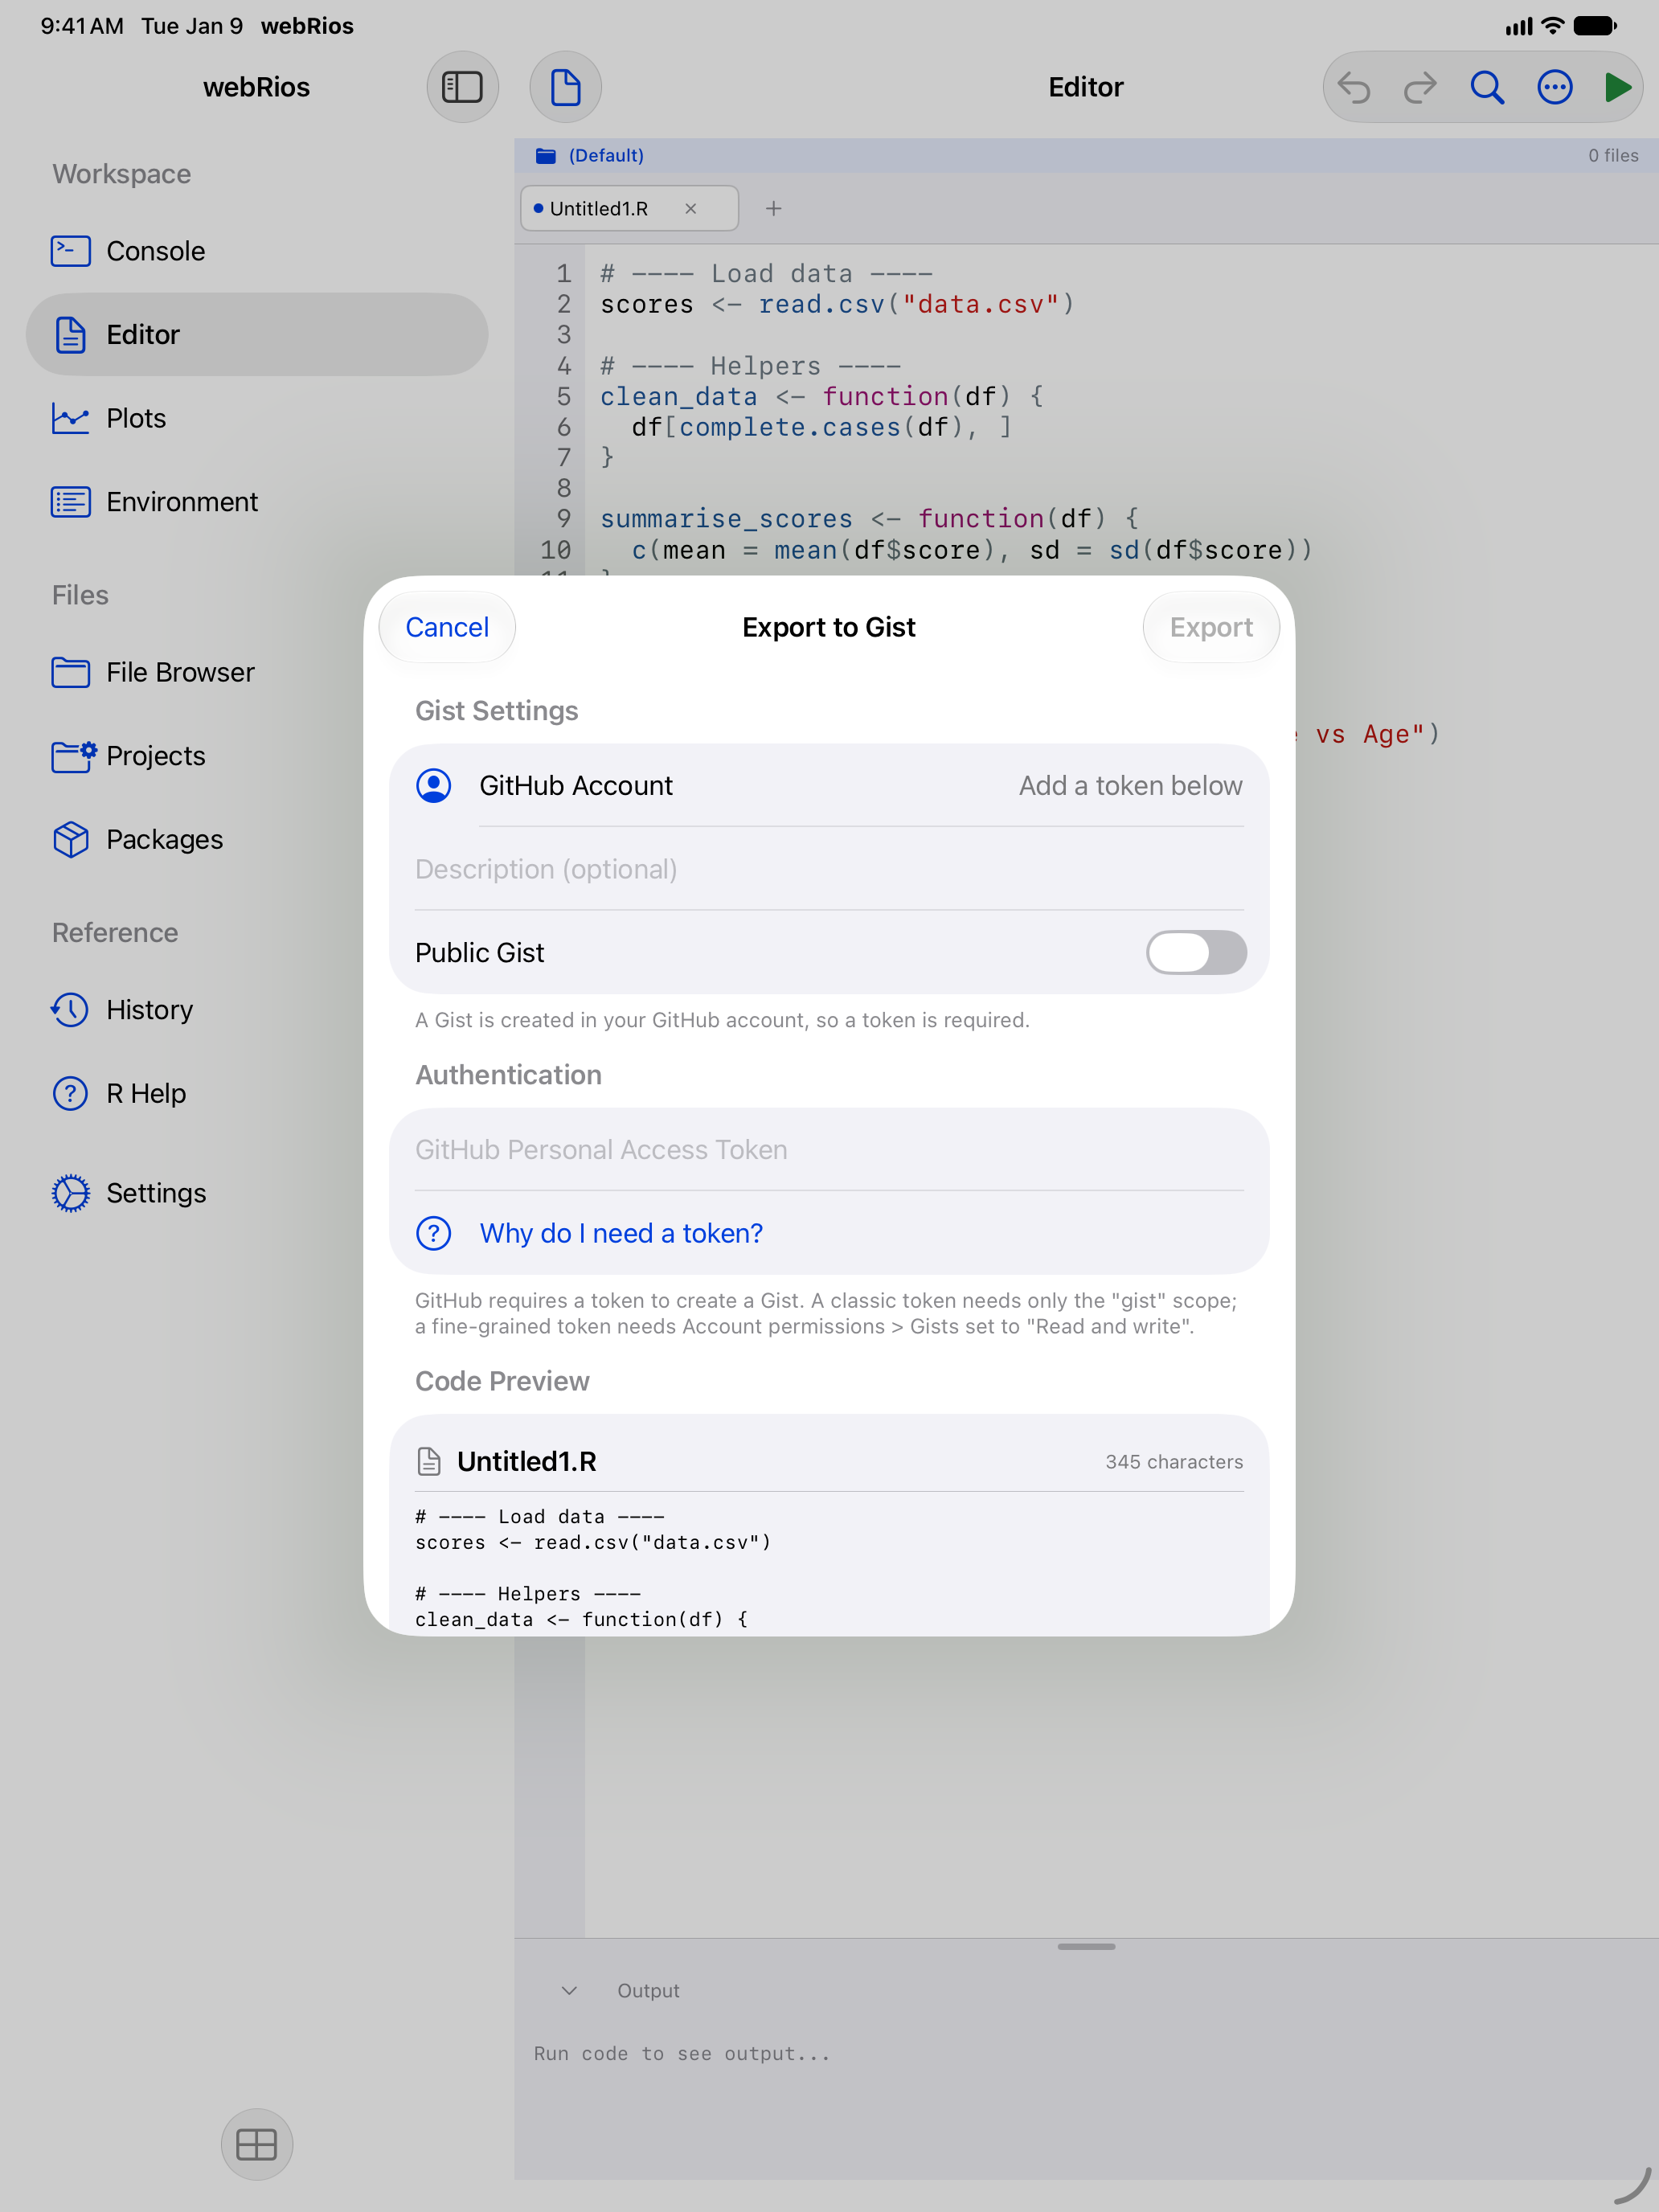Open Console in the sidebar
Screen dimensions: 1659x2212
coord(257,251)
